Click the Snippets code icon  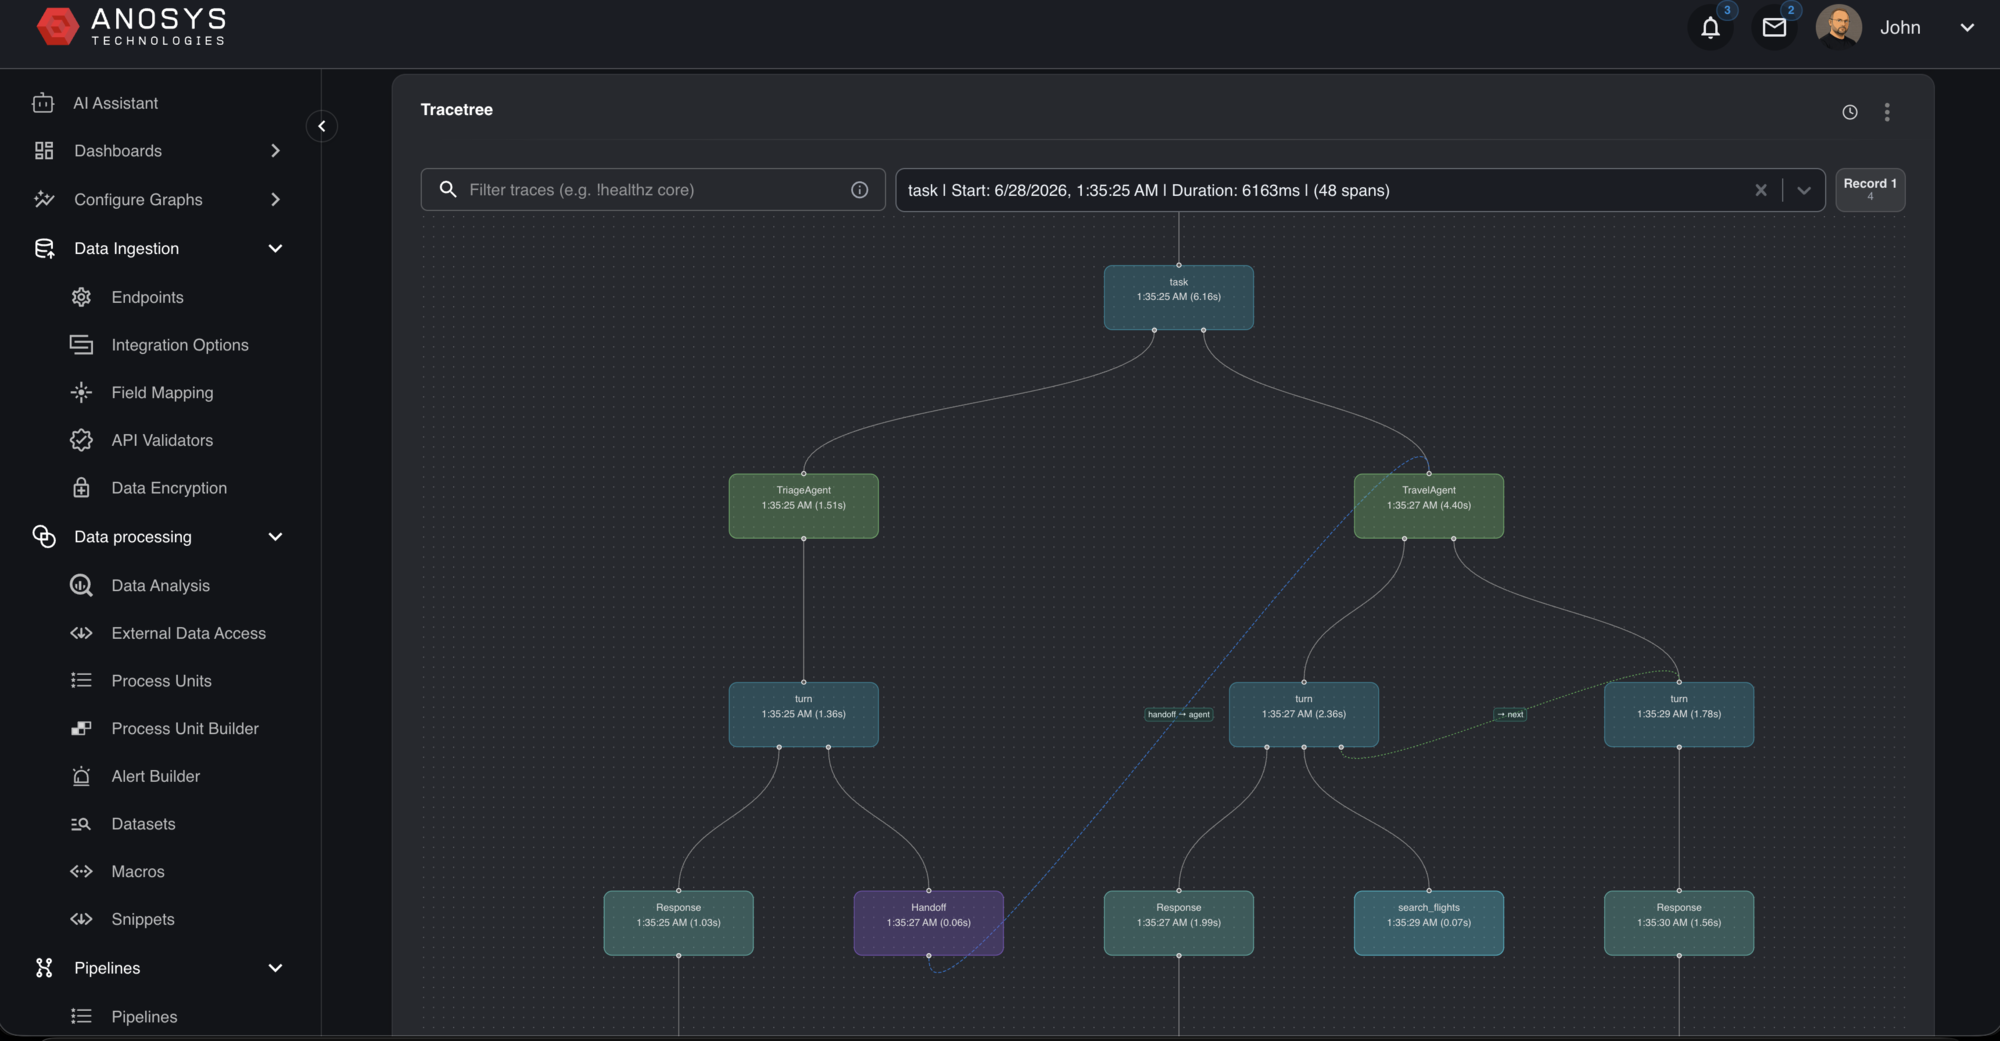pos(82,919)
